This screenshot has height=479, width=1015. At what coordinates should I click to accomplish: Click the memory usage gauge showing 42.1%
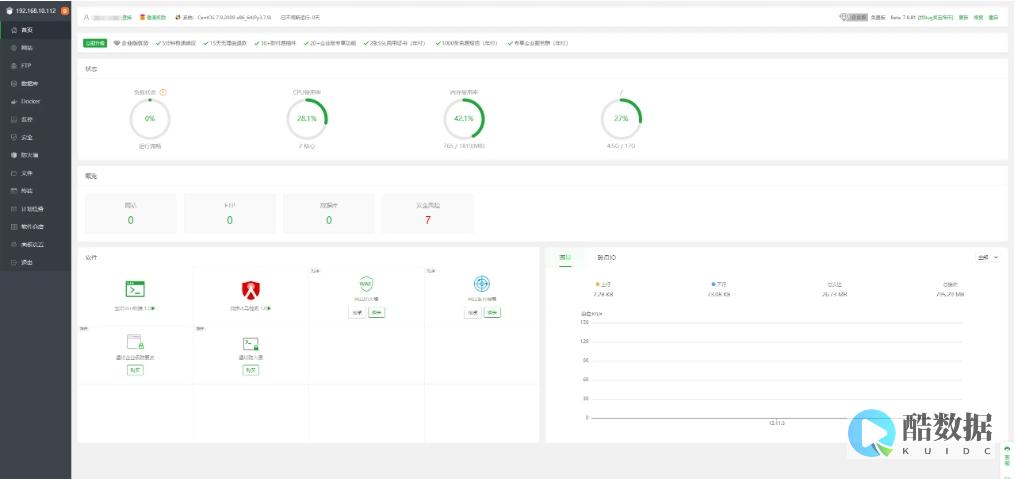point(463,119)
